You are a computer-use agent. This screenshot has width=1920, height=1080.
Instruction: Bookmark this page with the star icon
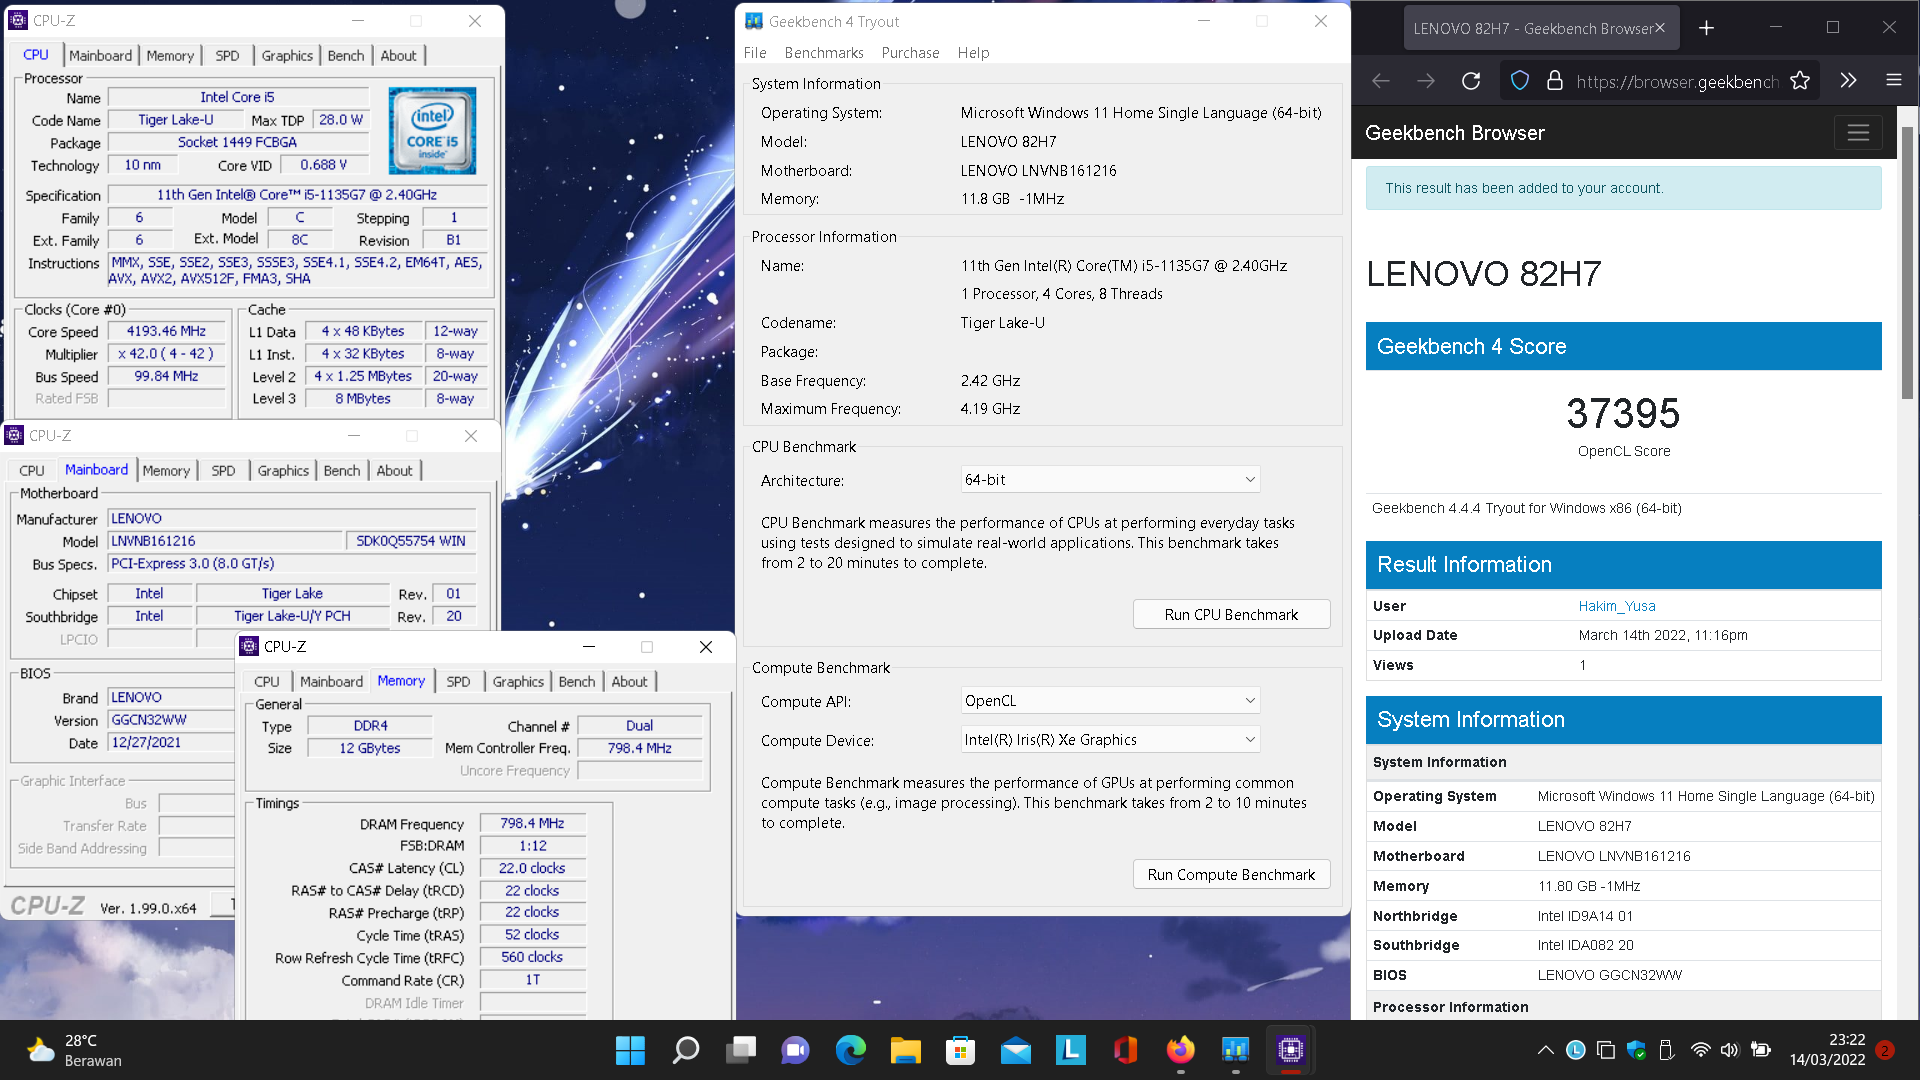[1800, 81]
